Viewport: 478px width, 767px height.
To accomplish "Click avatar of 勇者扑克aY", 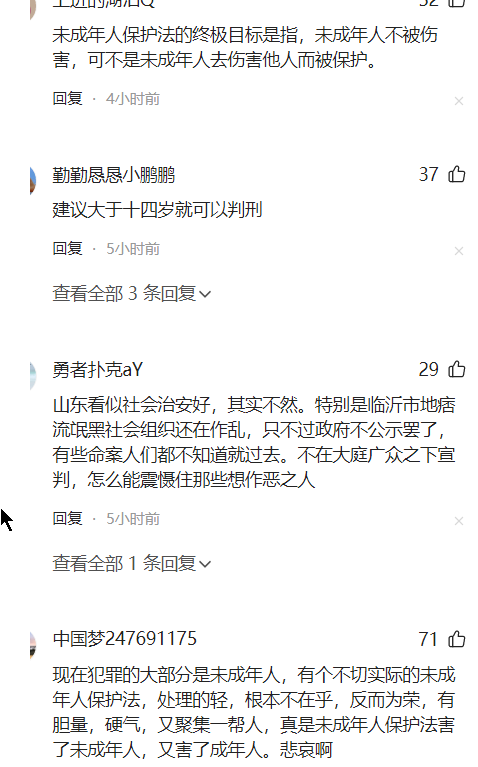I will pos(33,376).
